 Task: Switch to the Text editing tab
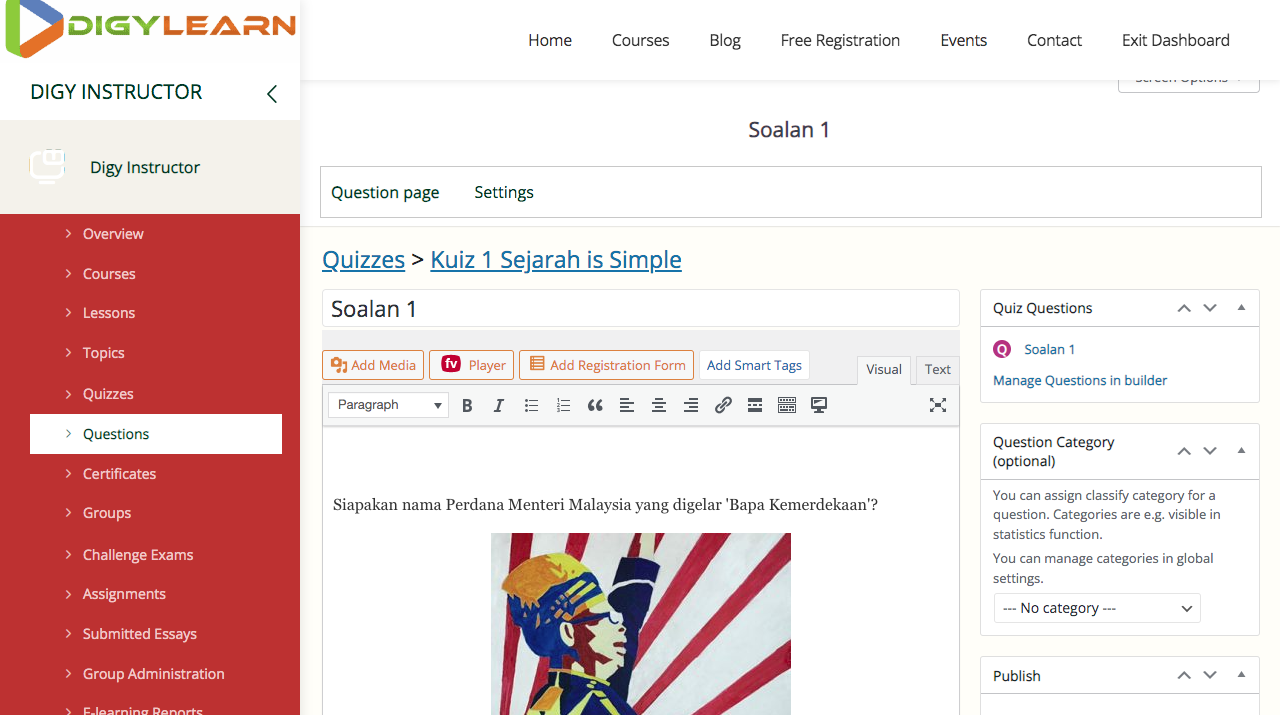(x=936, y=370)
